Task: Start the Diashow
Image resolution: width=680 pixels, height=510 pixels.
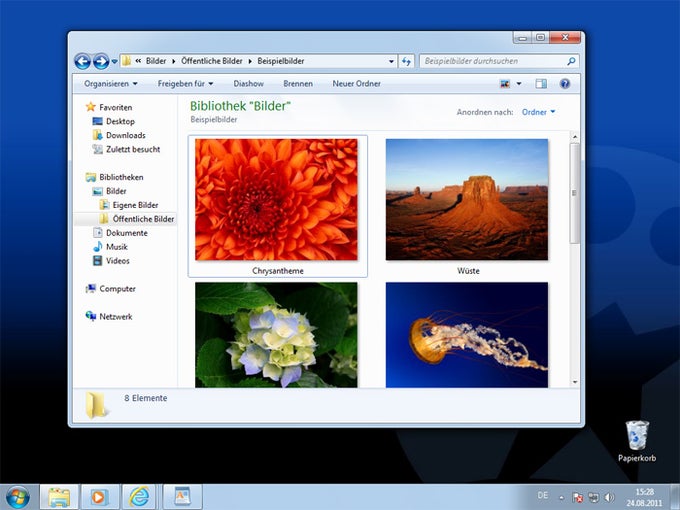Action: click(248, 84)
